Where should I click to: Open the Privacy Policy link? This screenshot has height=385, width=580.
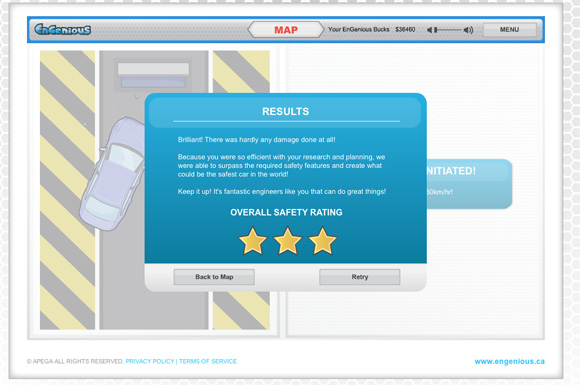tap(150, 361)
